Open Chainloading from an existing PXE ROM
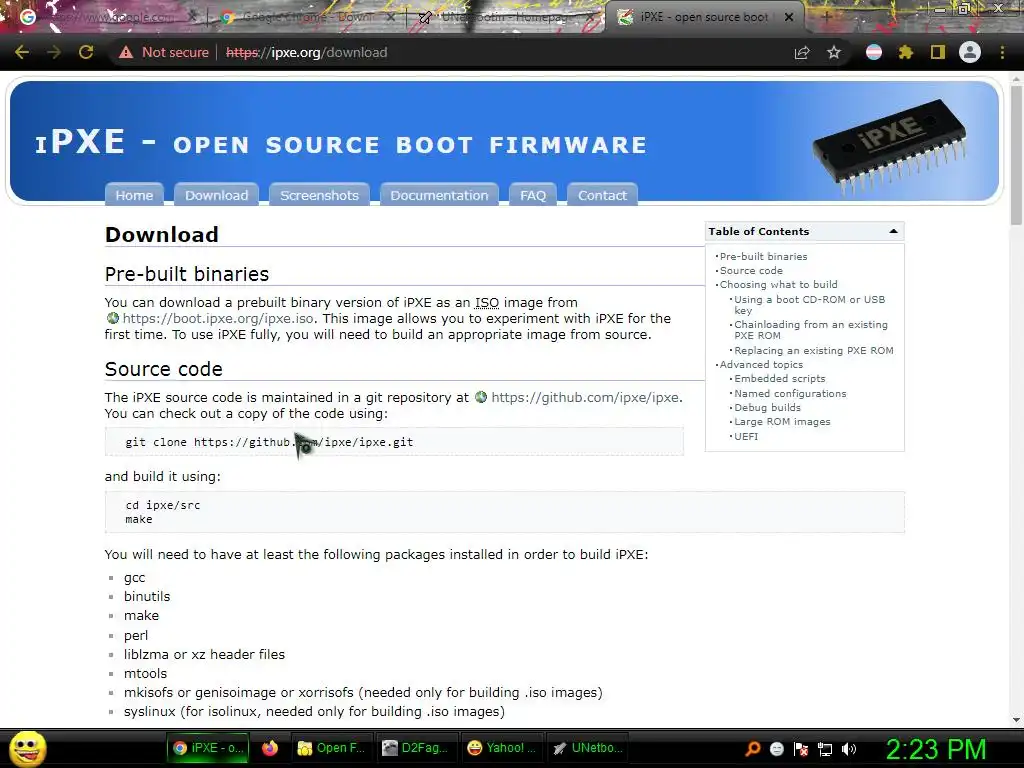 811,330
